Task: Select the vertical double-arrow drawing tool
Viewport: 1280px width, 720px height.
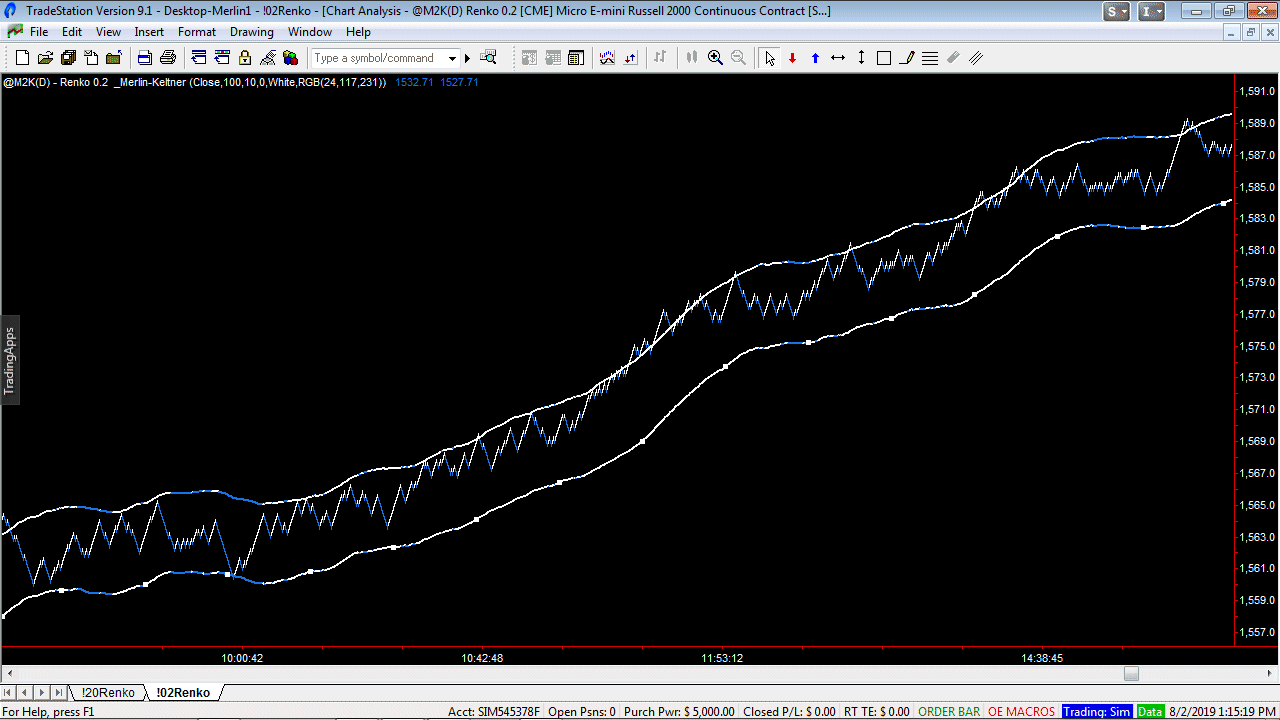Action: point(861,58)
